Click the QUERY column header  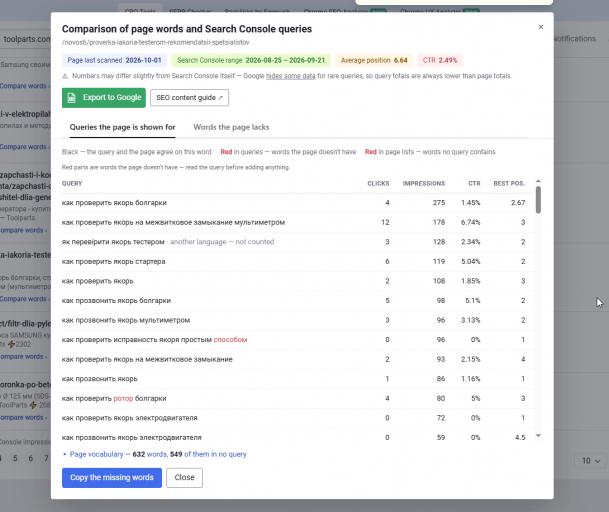(x=72, y=183)
